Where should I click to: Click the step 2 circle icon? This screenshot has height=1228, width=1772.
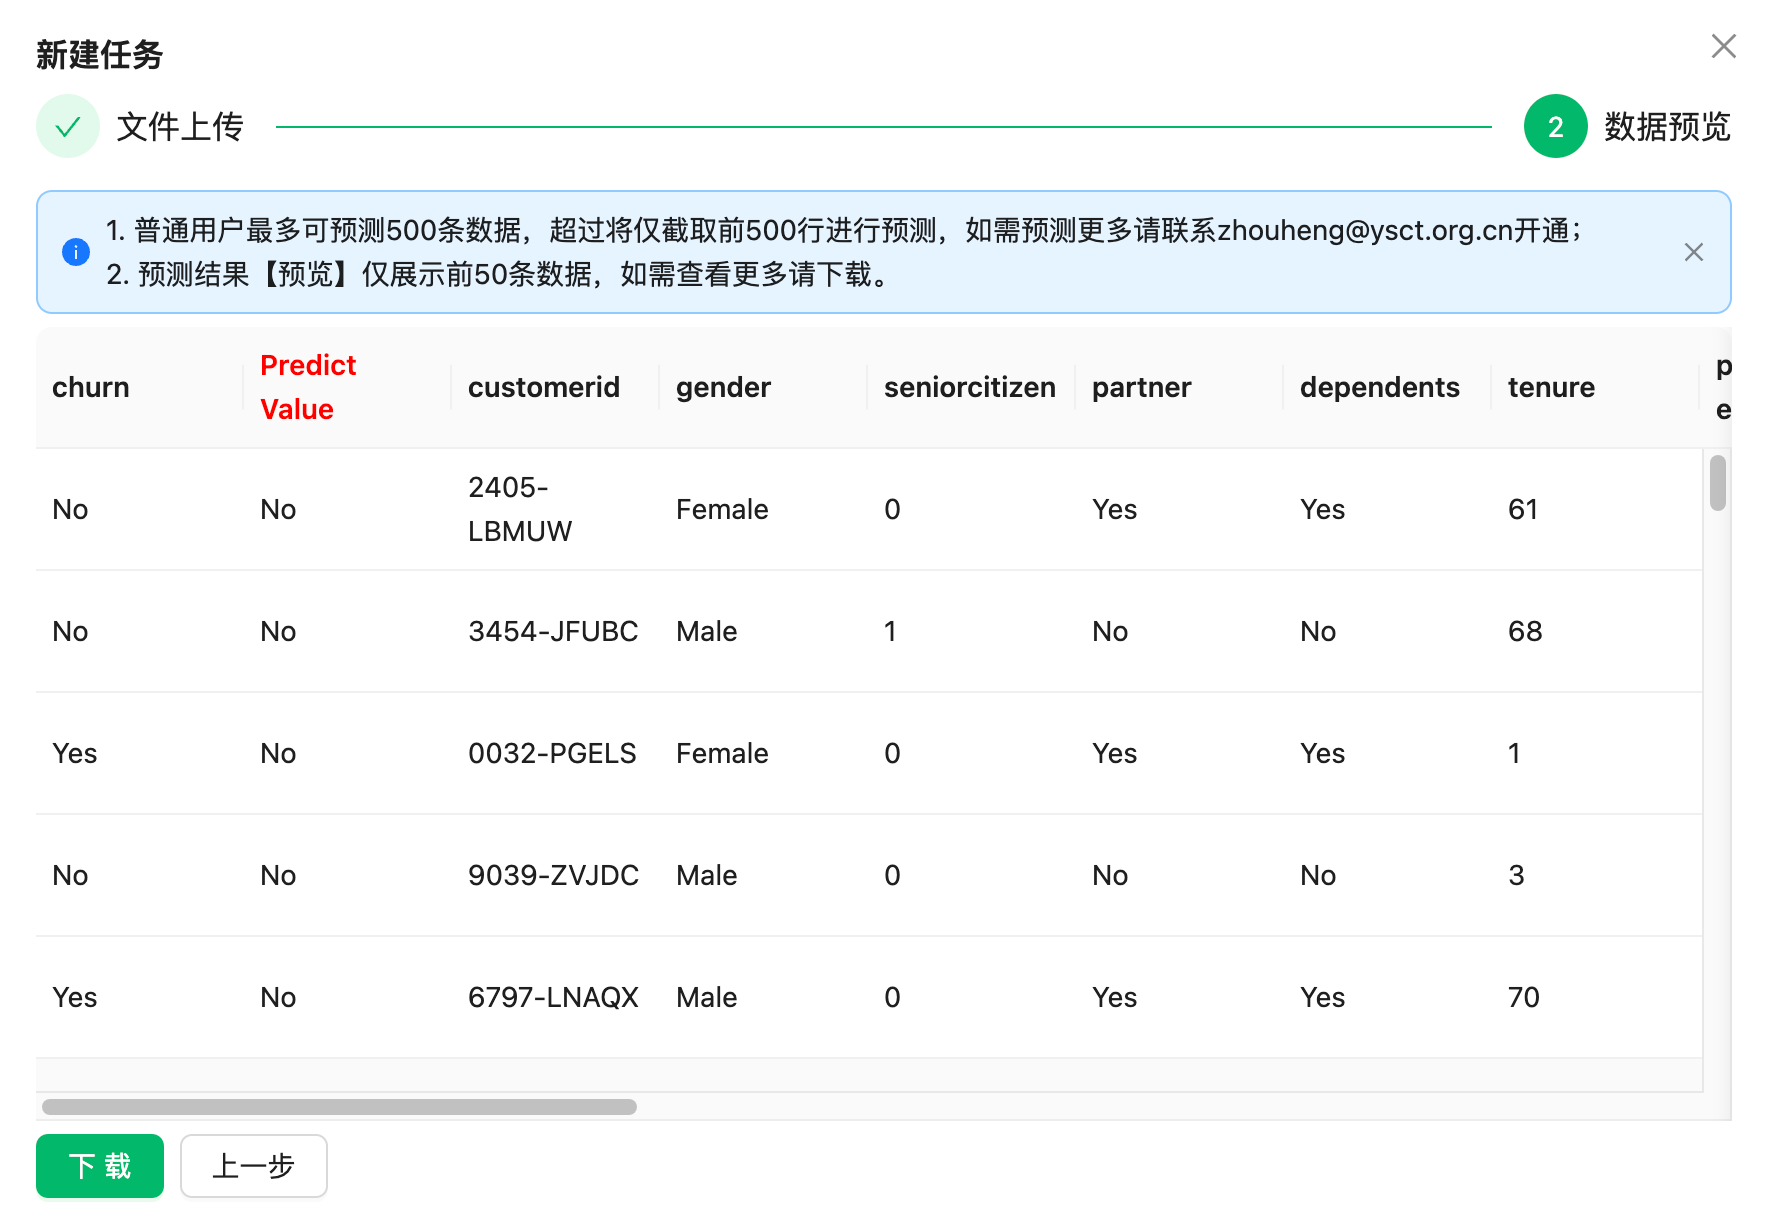pyautogui.click(x=1555, y=127)
